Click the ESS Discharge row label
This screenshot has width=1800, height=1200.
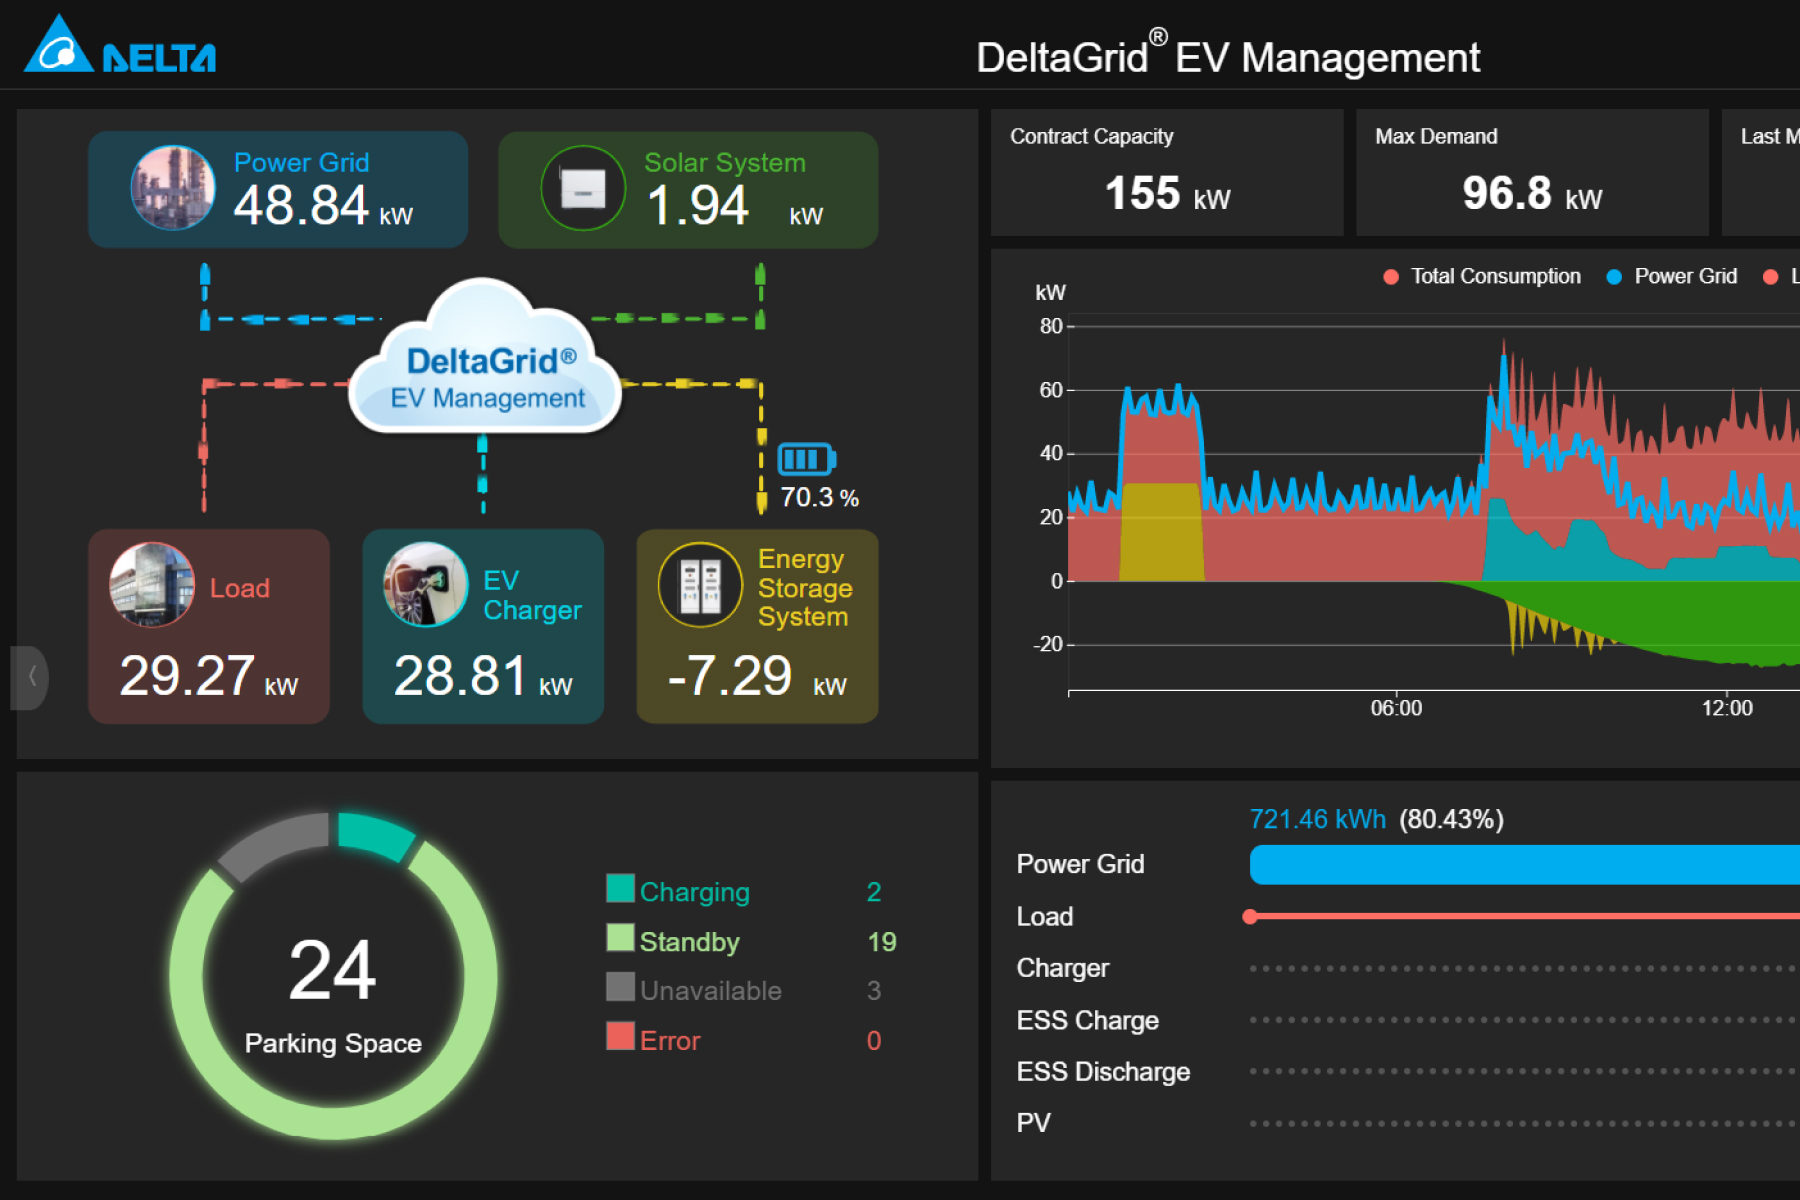point(1103,1072)
